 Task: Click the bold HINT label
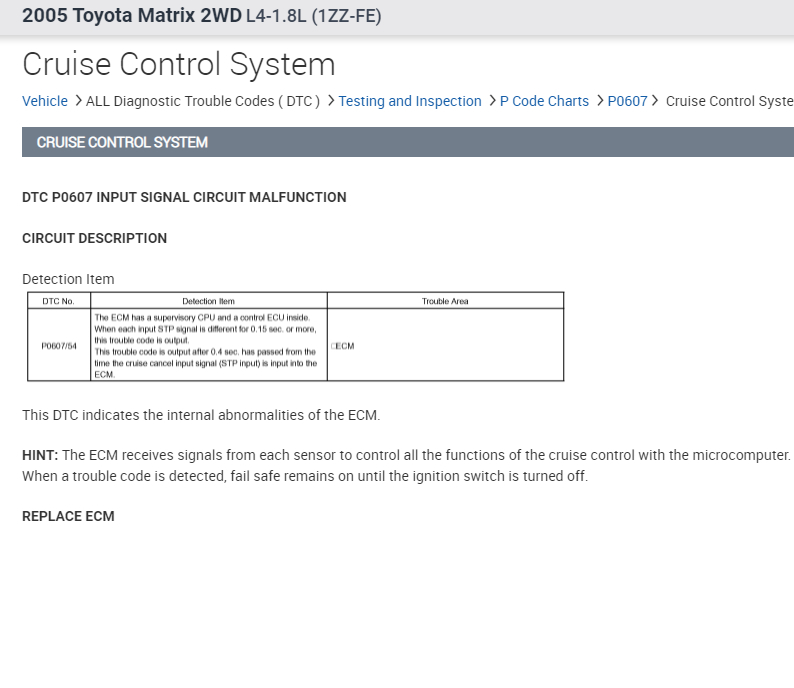[x=40, y=455]
